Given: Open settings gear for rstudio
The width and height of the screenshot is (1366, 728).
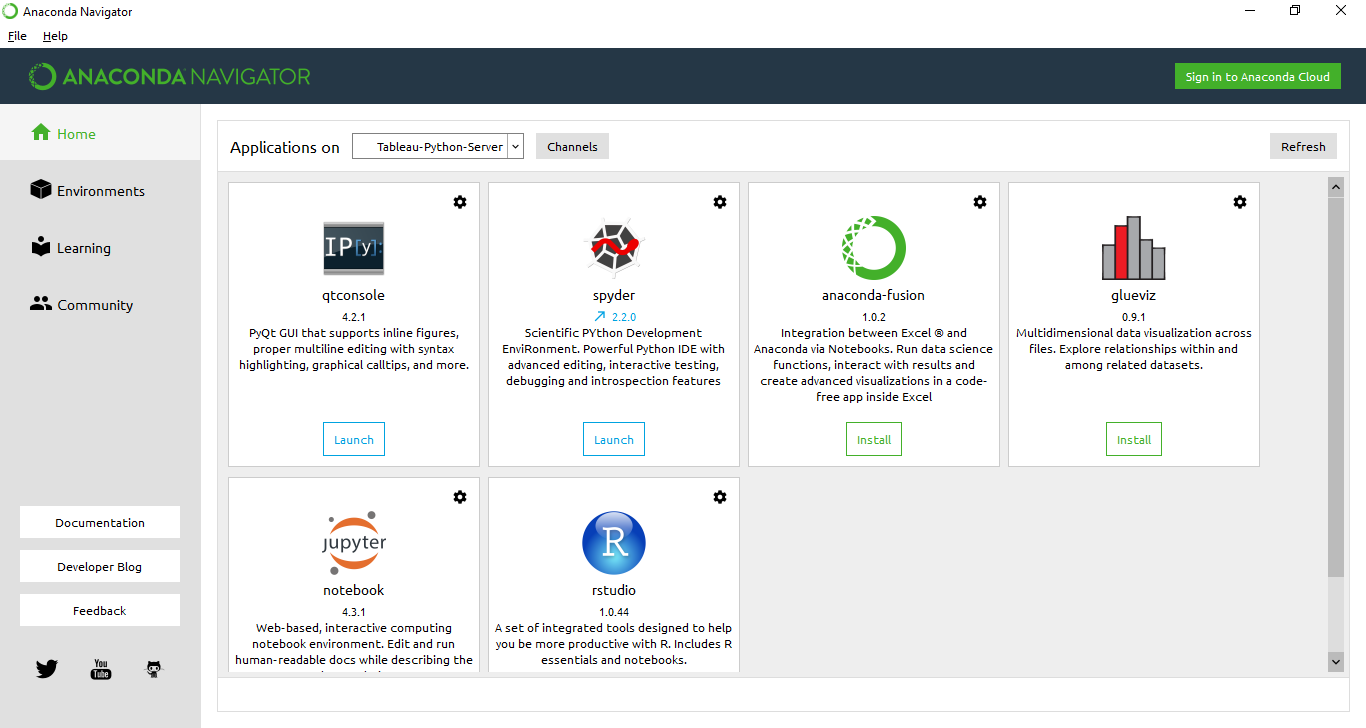Looking at the screenshot, I should click(x=720, y=497).
